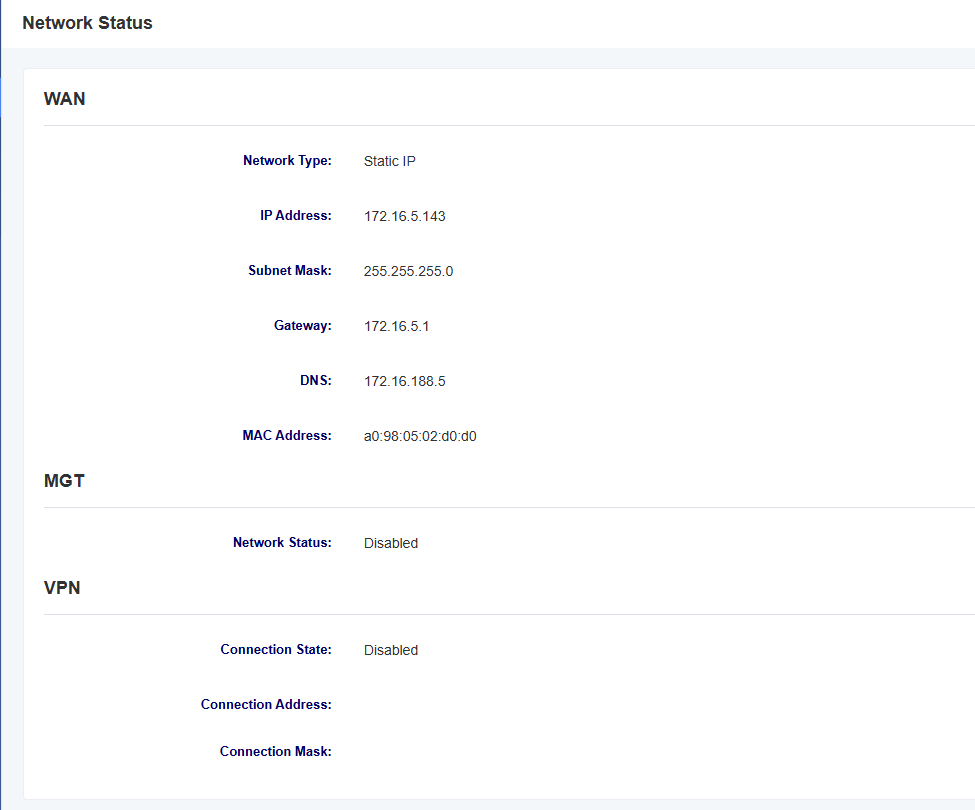Select the MAC address a0:98:05:02:d0:d0
The width and height of the screenshot is (975, 810).
click(420, 436)
